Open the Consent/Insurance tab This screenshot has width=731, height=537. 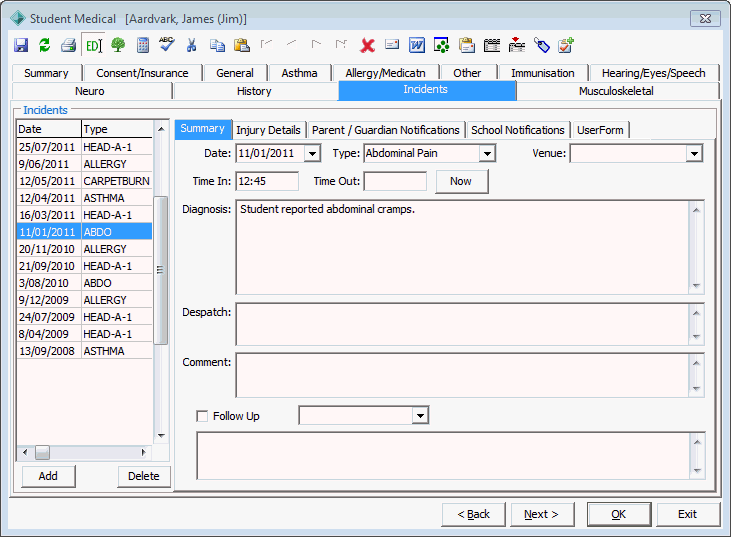pos(142,73)
